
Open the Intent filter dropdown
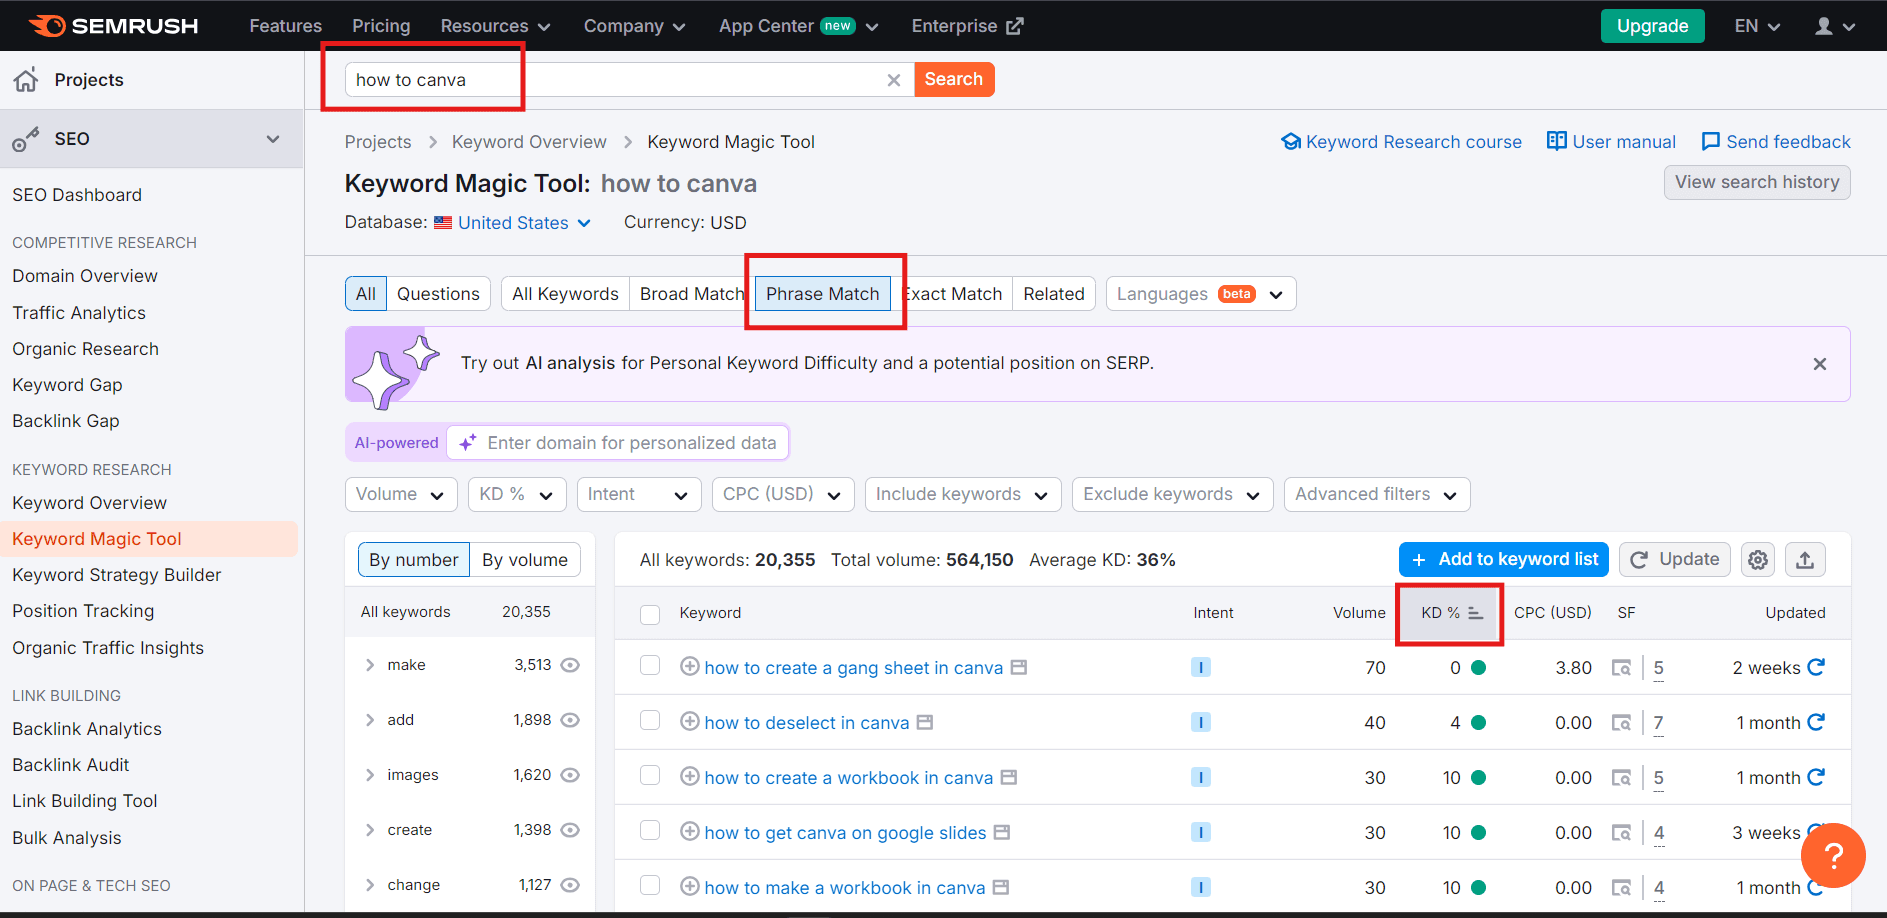[x=639, y=494]
